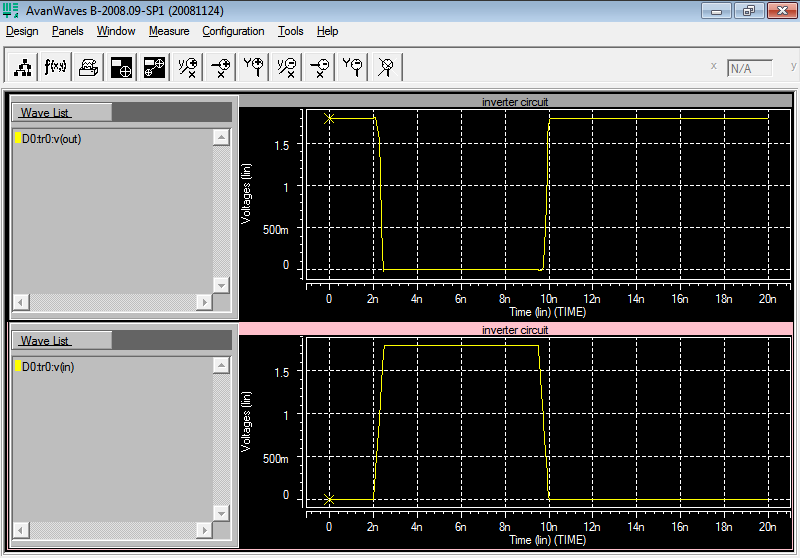Screen dimensions: 800x558
Task: Click the print waveform icon
Action: click(88, 67)
